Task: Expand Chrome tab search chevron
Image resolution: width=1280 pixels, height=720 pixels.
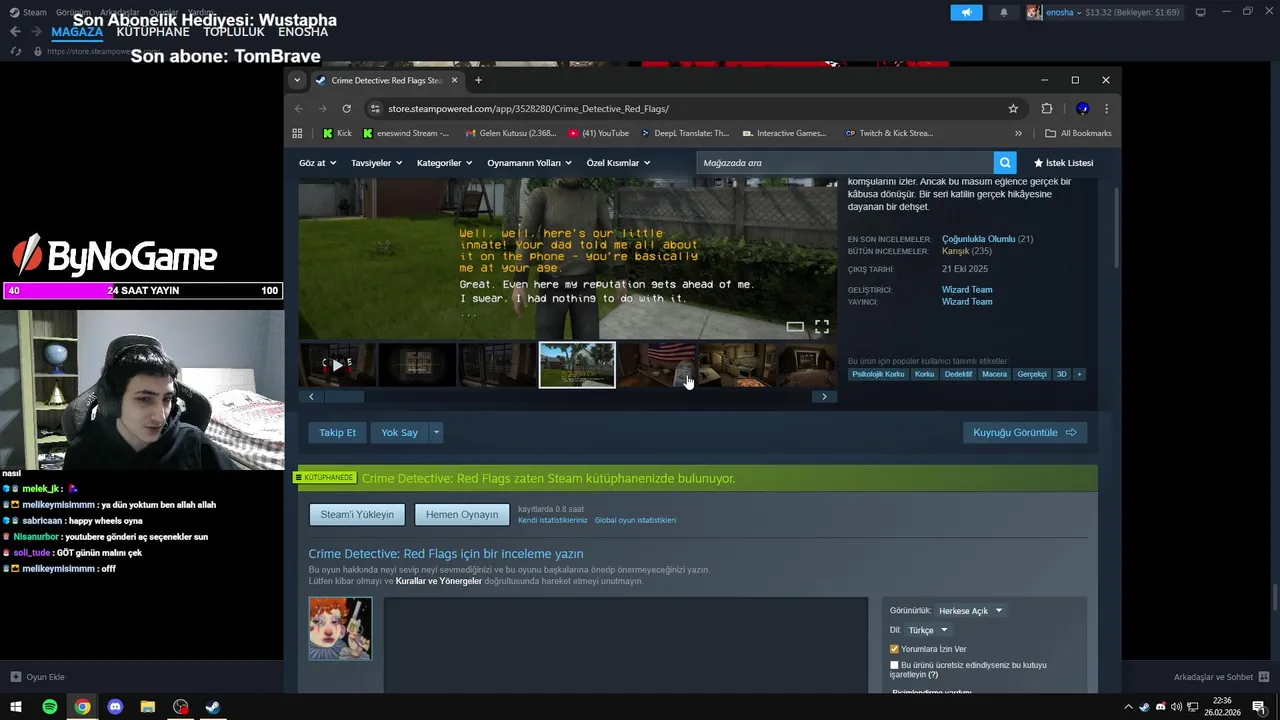Action: (297, 80)
